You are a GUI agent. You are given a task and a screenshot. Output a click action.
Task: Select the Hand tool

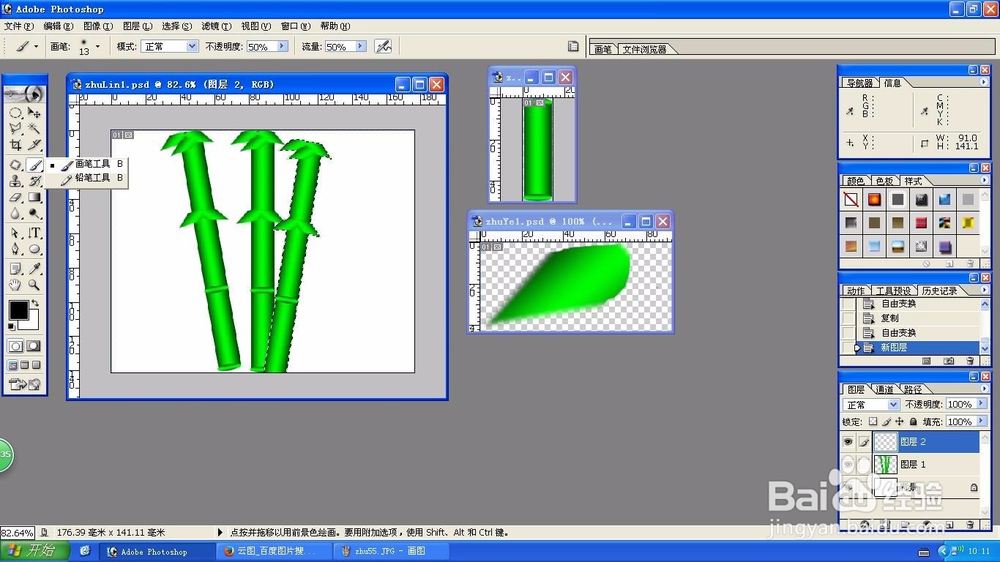[x=15, y=285]
